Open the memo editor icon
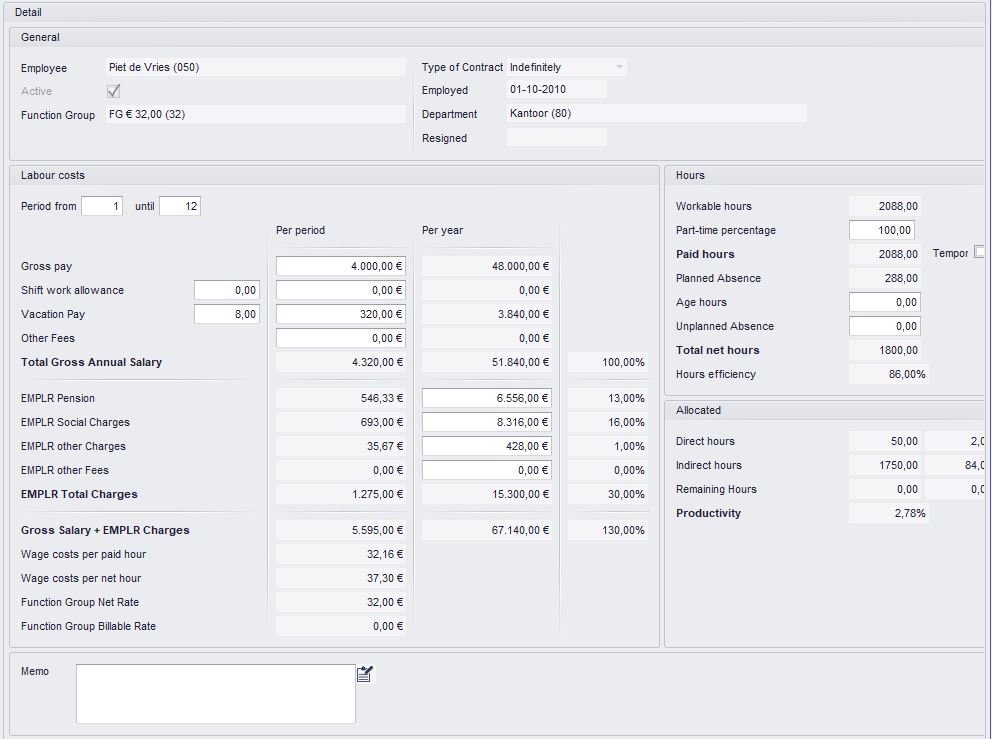Screen dimensions: 992x739 click(x=364, y=674)
